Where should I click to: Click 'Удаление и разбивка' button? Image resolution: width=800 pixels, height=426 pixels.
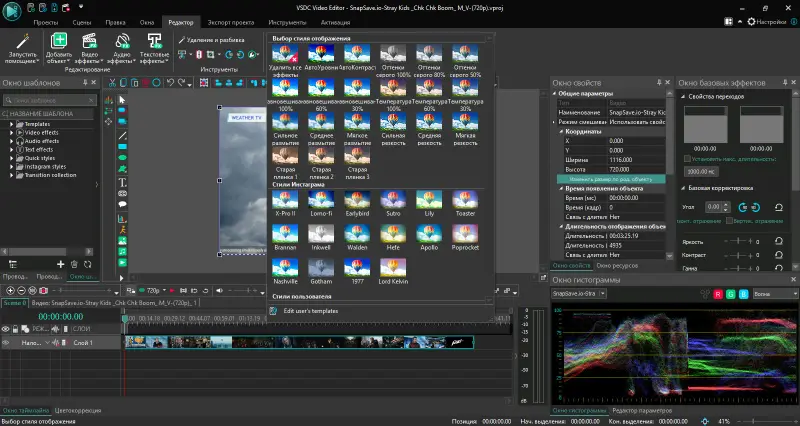[211, 40]
